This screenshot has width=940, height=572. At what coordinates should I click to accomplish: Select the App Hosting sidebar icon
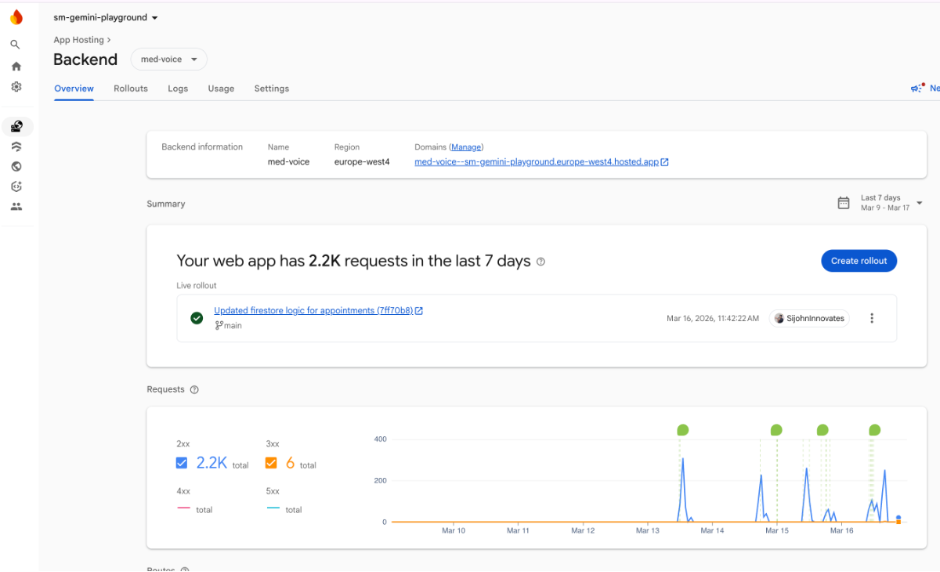17,127
